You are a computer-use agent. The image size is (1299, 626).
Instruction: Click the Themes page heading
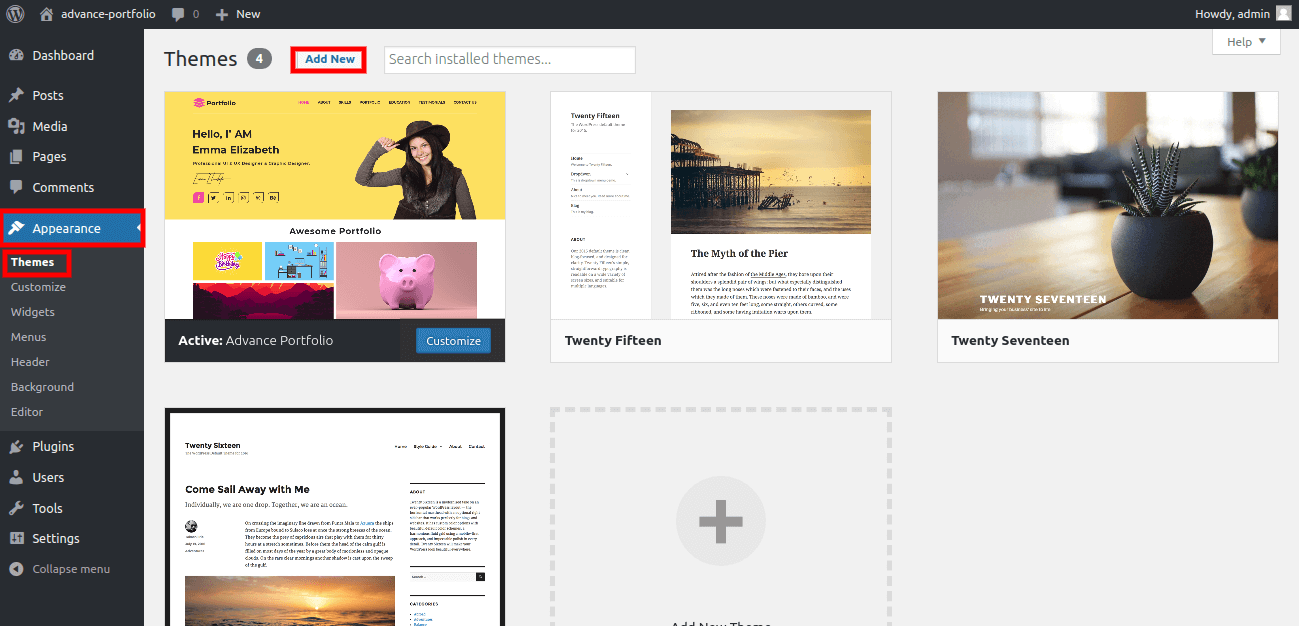[201, 59]
